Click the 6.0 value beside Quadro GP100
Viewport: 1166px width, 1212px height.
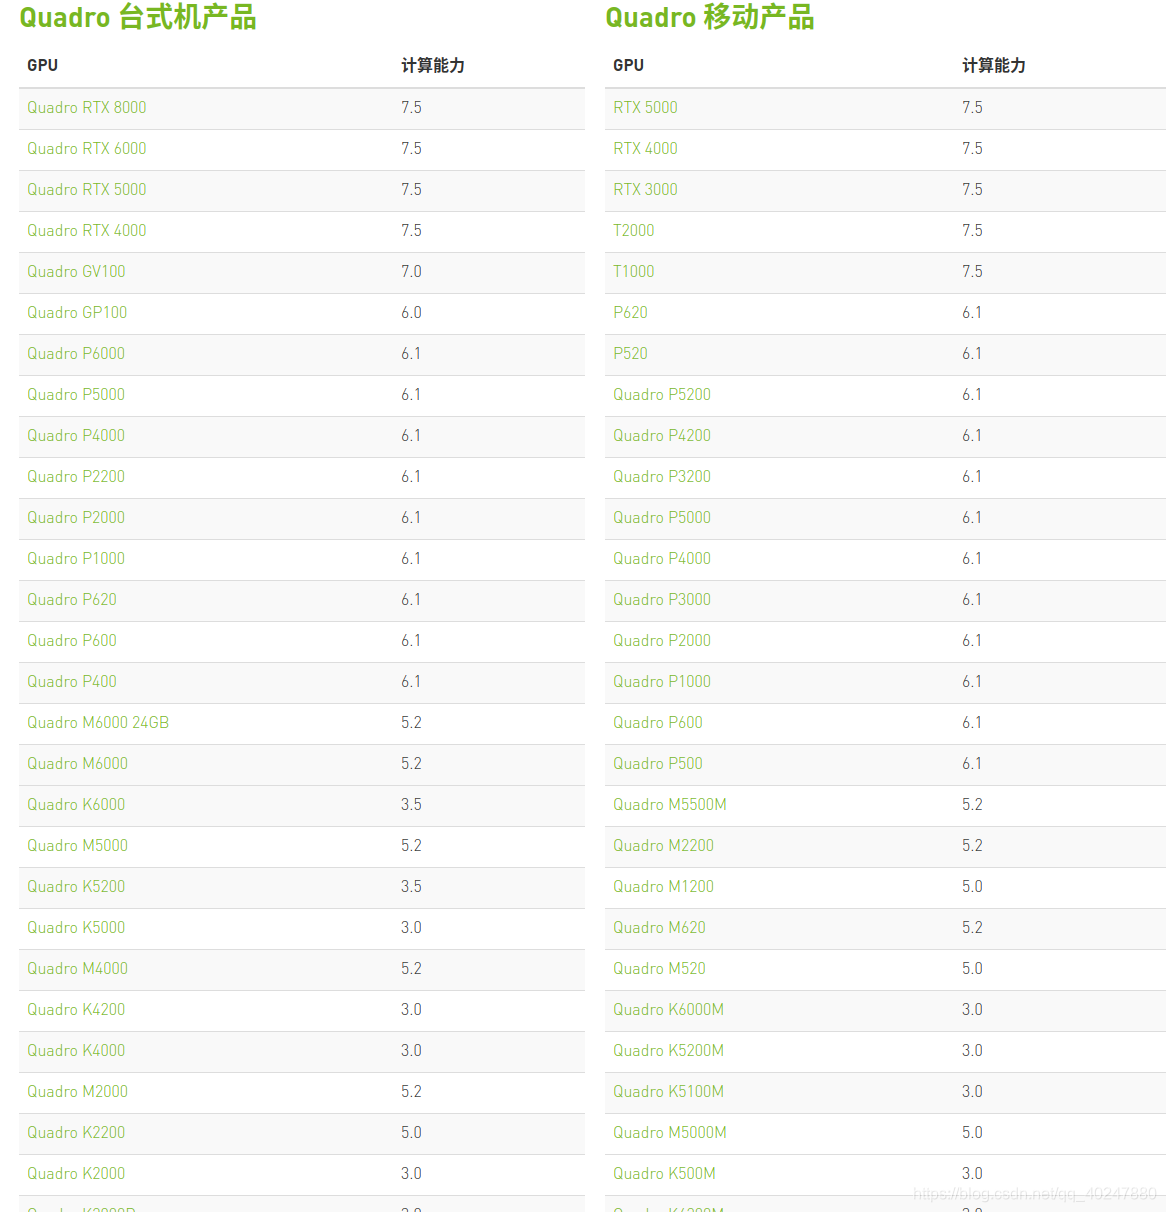pos(411,313)
